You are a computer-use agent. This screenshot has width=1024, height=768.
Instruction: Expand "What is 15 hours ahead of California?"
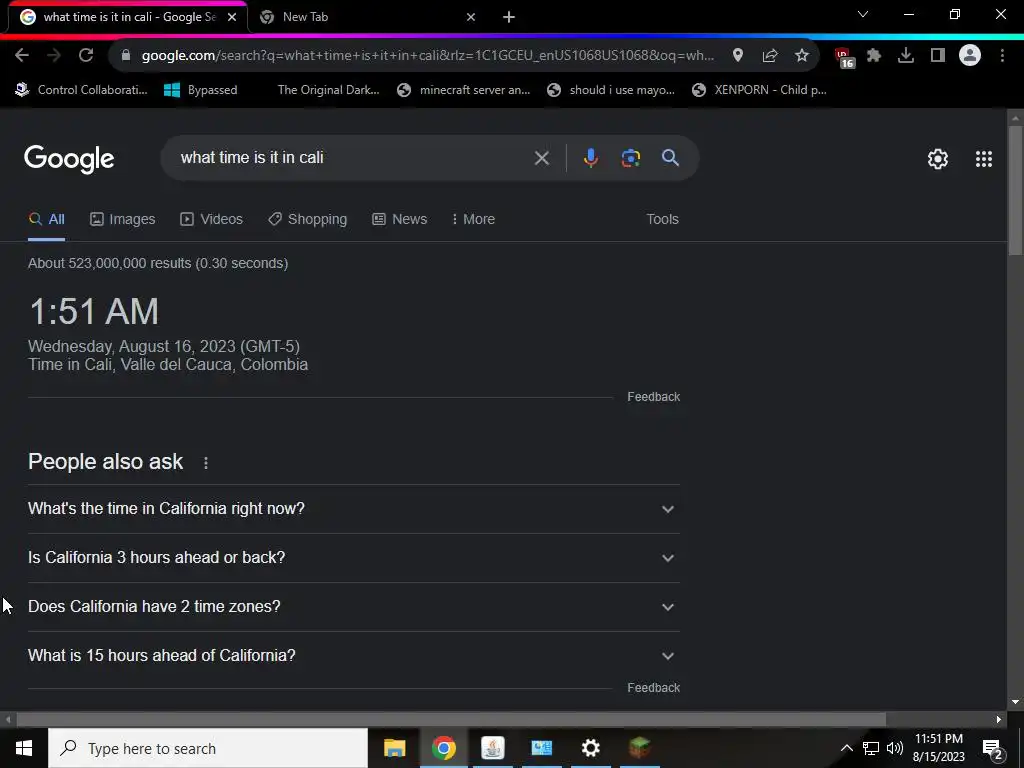coord(353,656)
